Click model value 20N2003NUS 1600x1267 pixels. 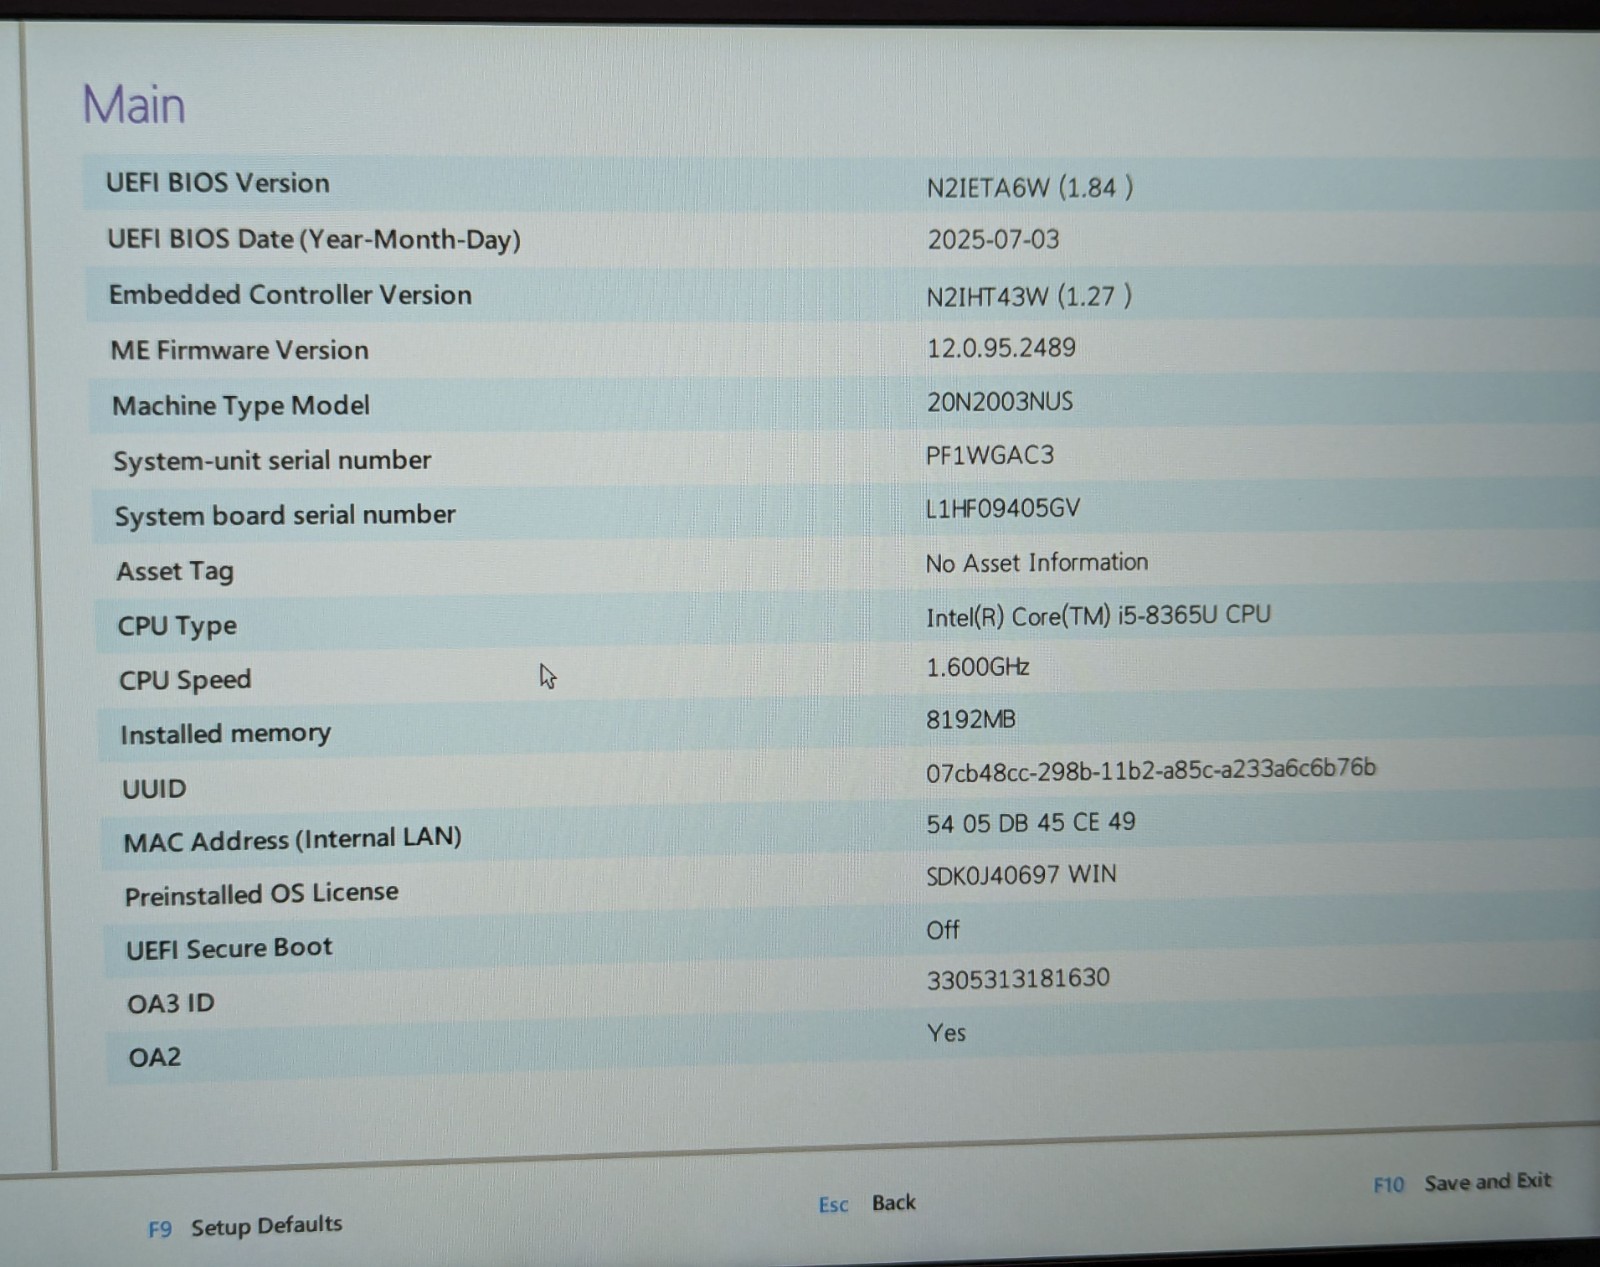[1000, 402]
